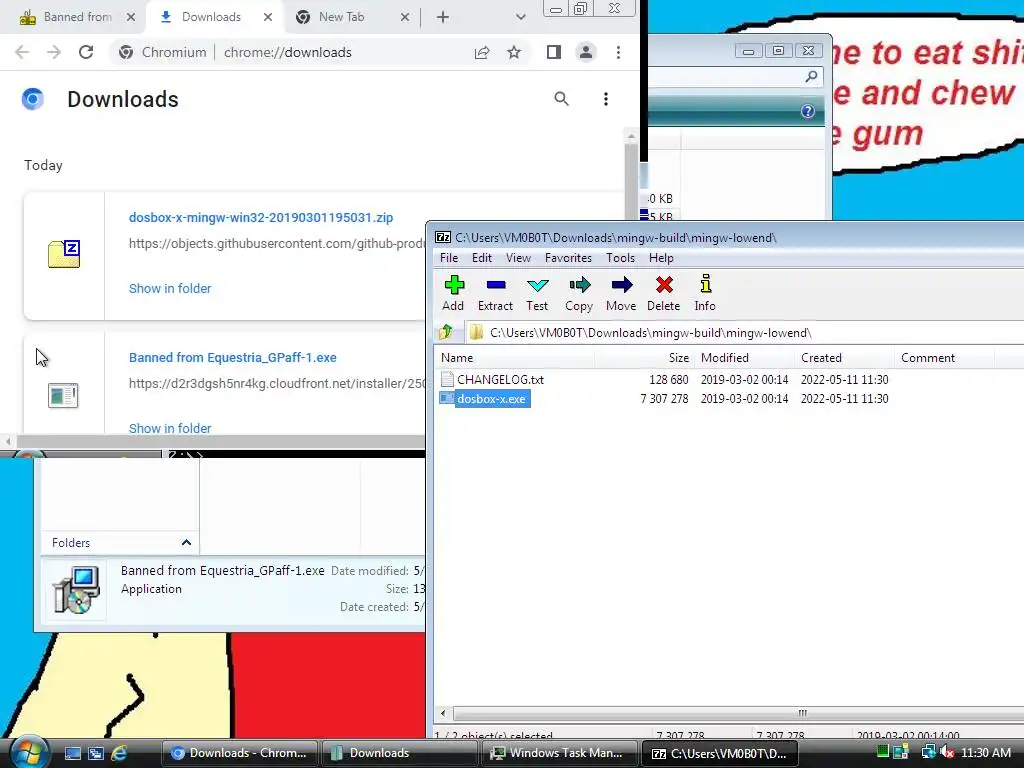This screenshot has height=768, width=1024.
Task: Open Info in 7-Zip toolbar
Action: [705, 293]
